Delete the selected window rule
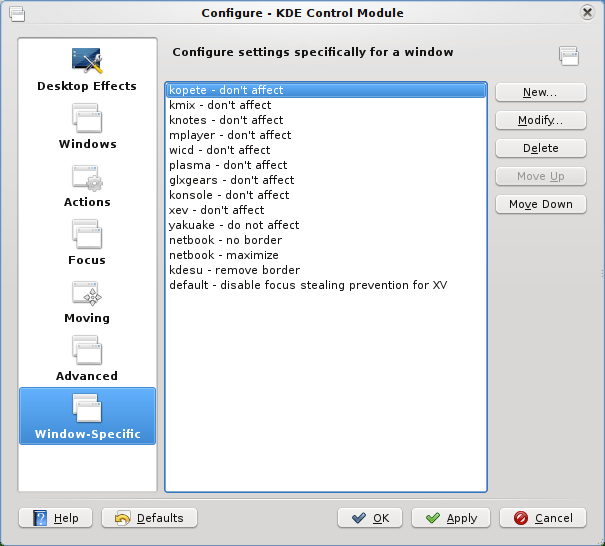Image resolution: width=605 pixels, height=546 pixels. point(540,148)
